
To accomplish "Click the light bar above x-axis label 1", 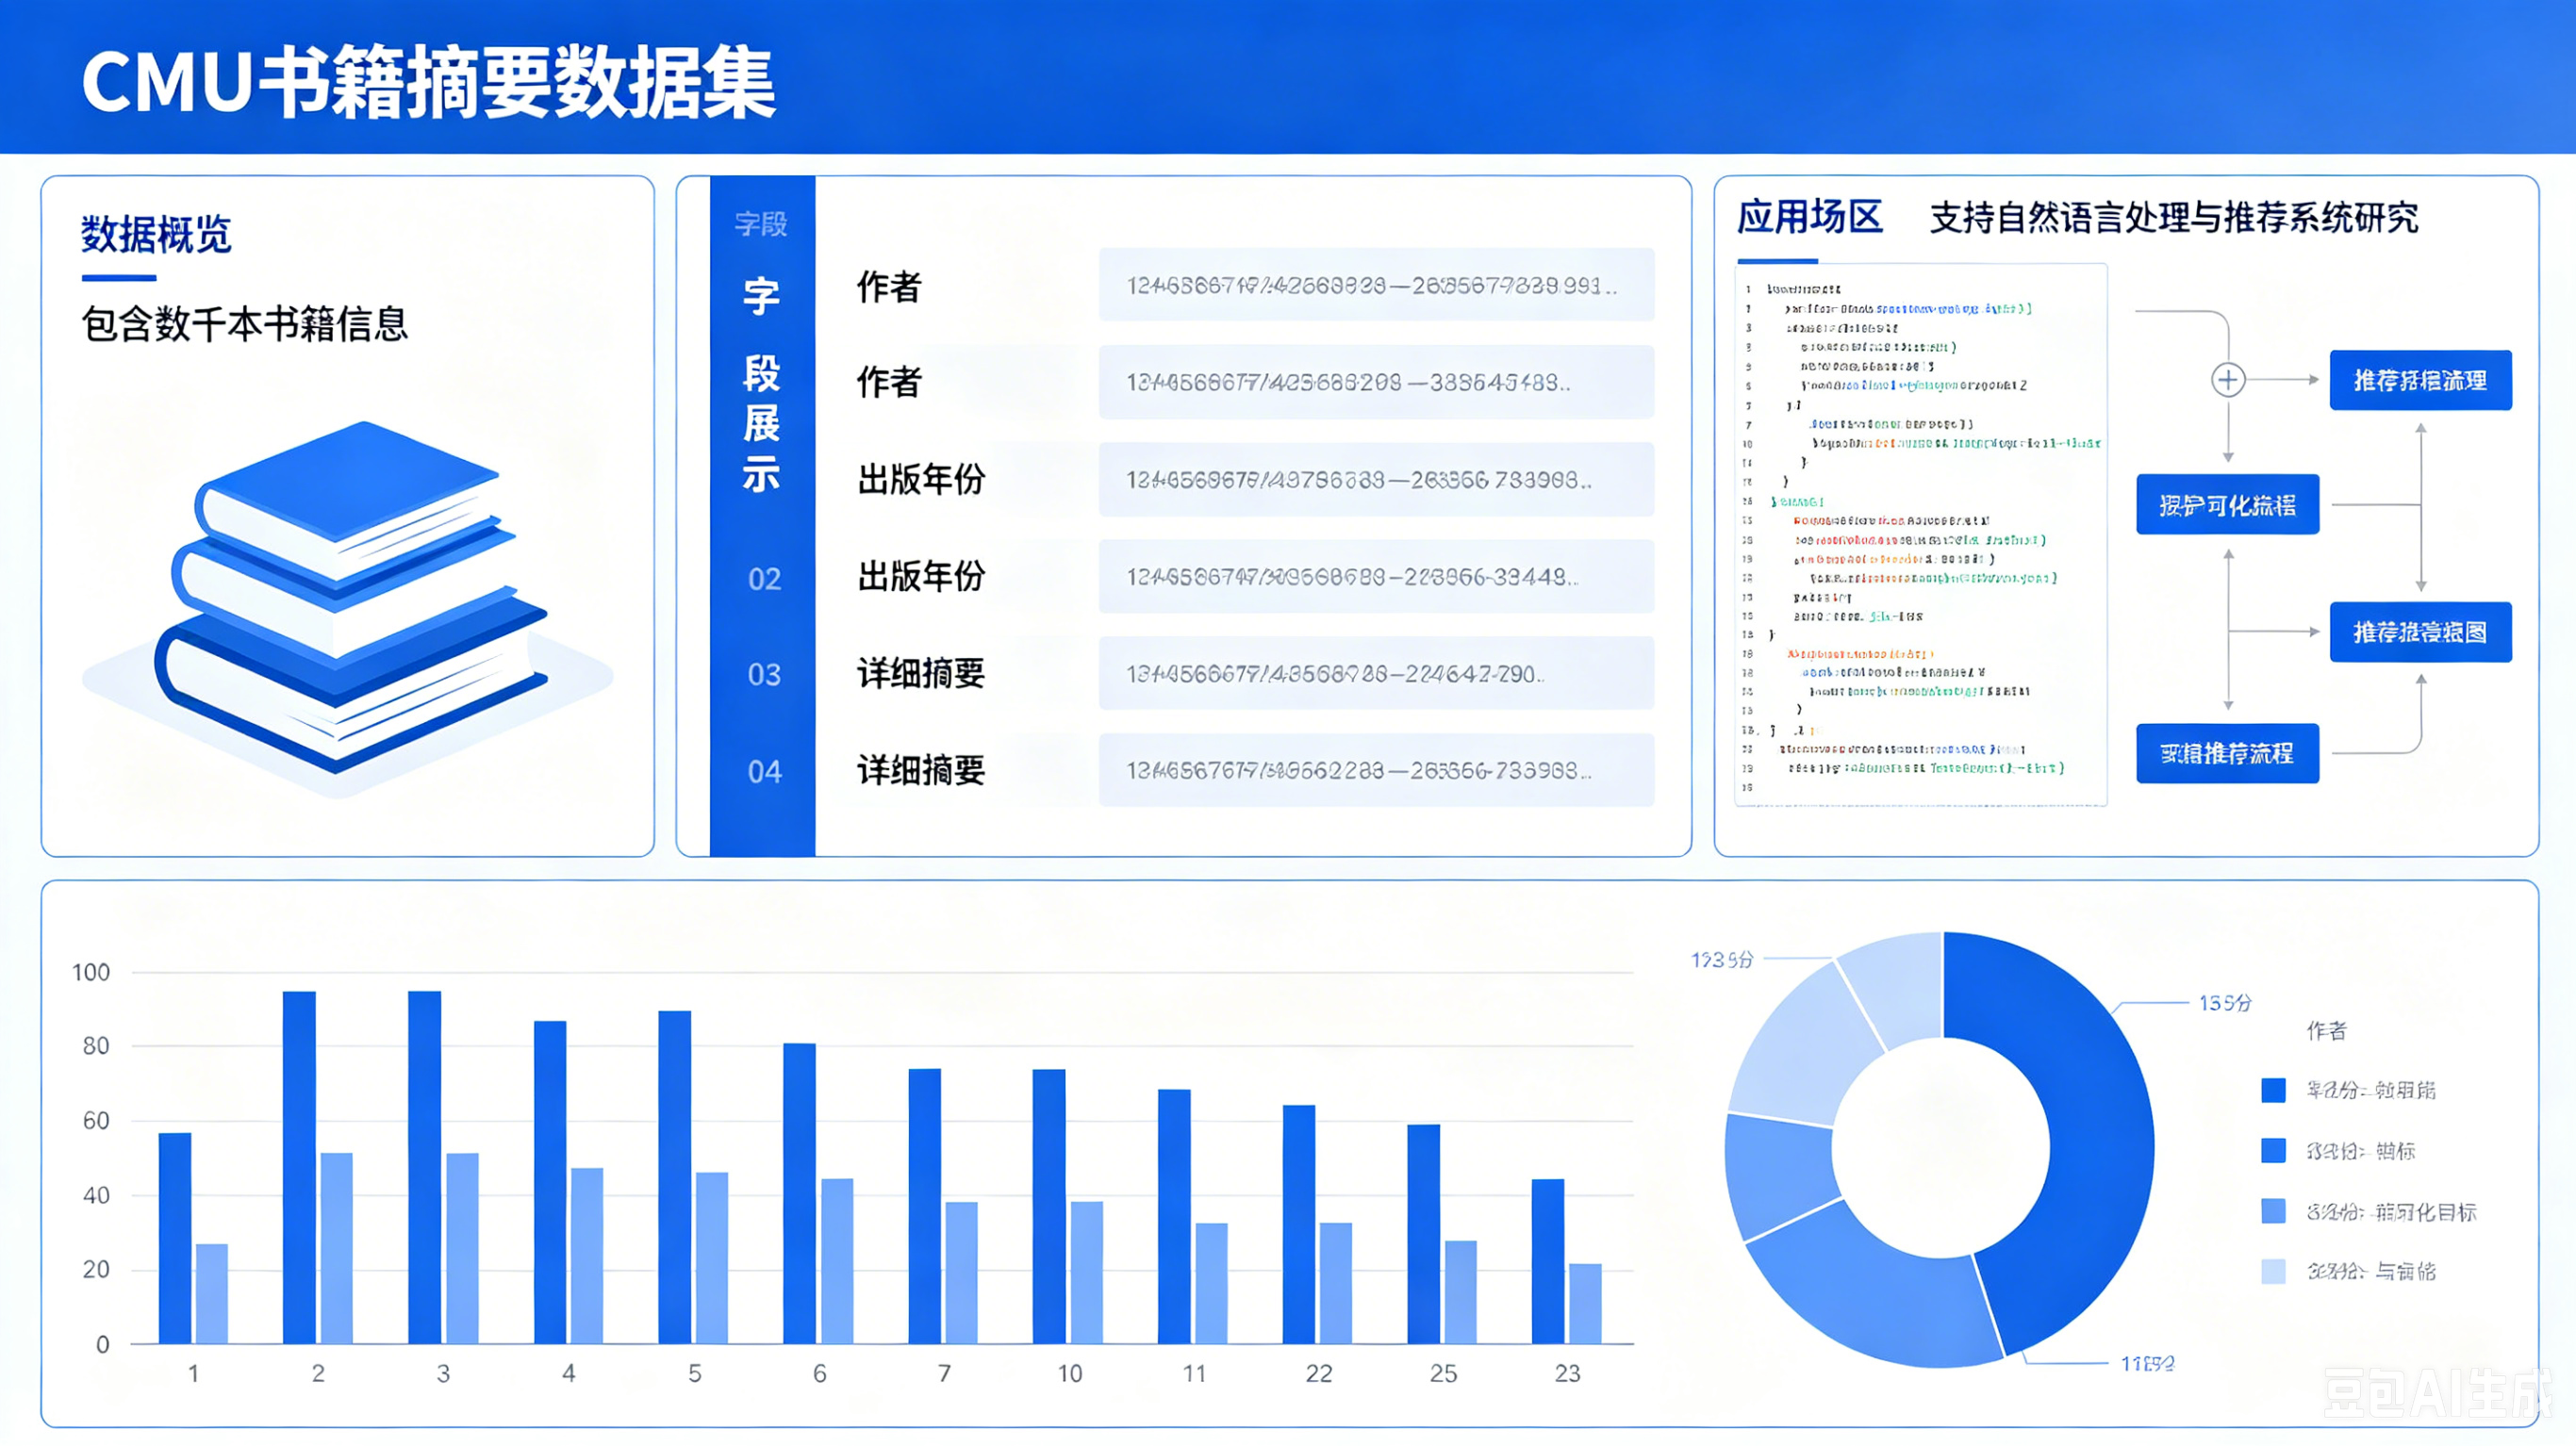I will [x=212, y=1293].
